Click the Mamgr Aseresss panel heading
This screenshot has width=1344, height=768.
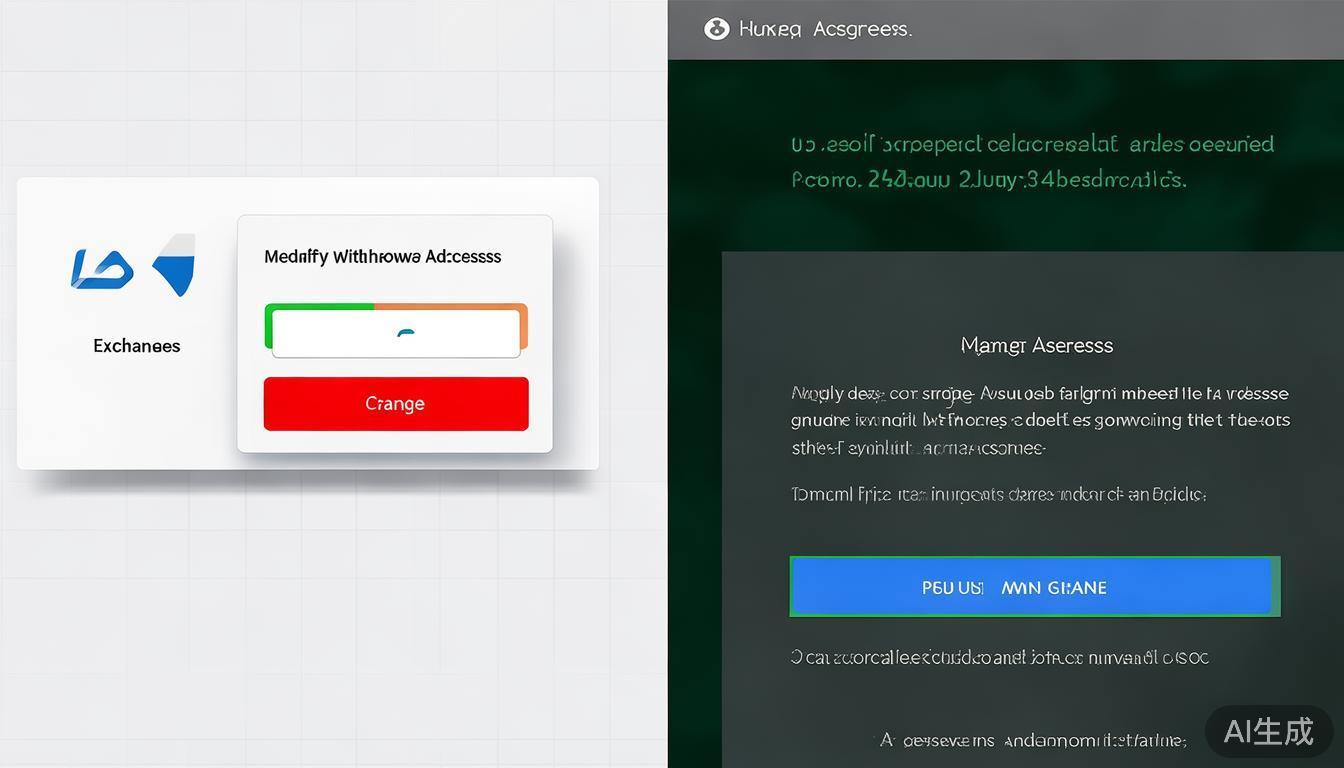pyautogui.click(x=1036, y=345)
